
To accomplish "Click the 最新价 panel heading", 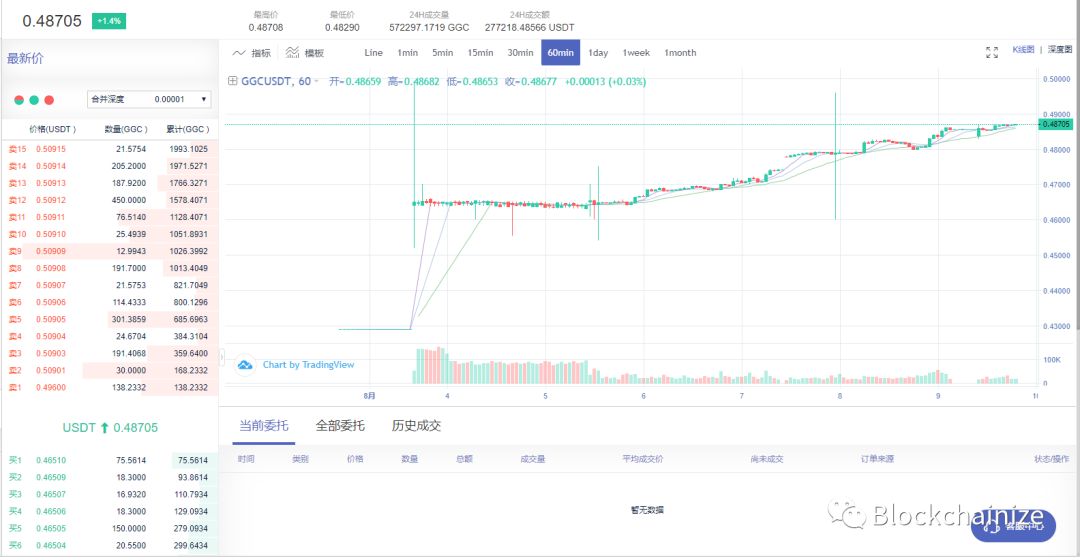I will (25, 59).
